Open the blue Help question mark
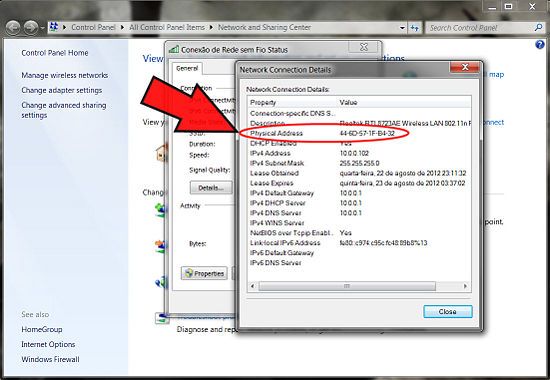550x380 pixels. (x=540, y=45)
